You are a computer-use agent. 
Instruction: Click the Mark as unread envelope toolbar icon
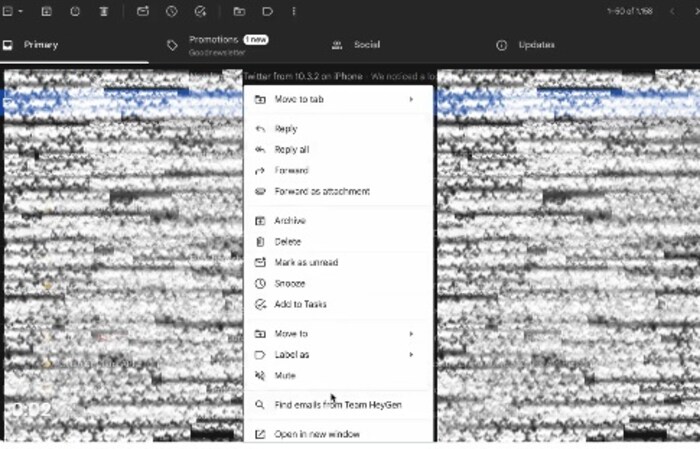coord(142,11)
